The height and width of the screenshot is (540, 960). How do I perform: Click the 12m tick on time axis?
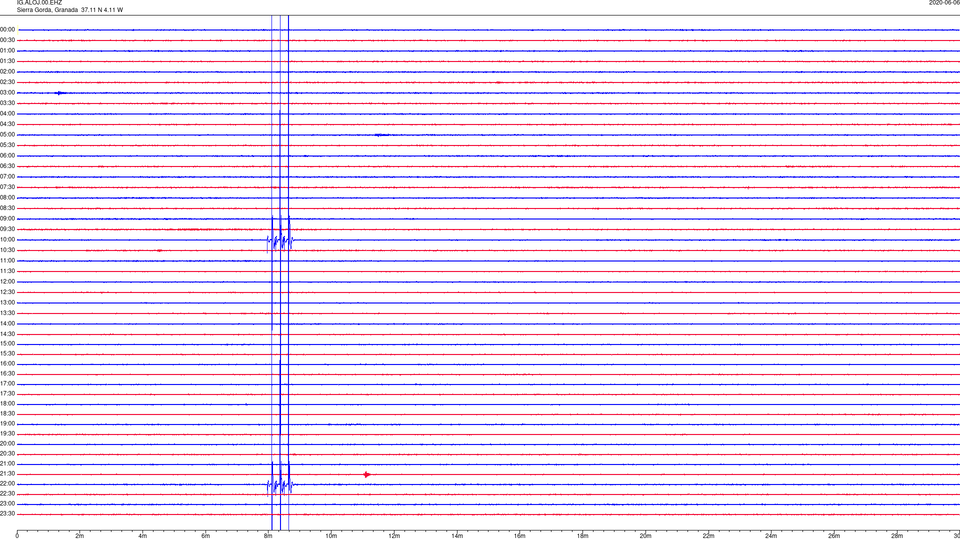(x=394, y=536)
